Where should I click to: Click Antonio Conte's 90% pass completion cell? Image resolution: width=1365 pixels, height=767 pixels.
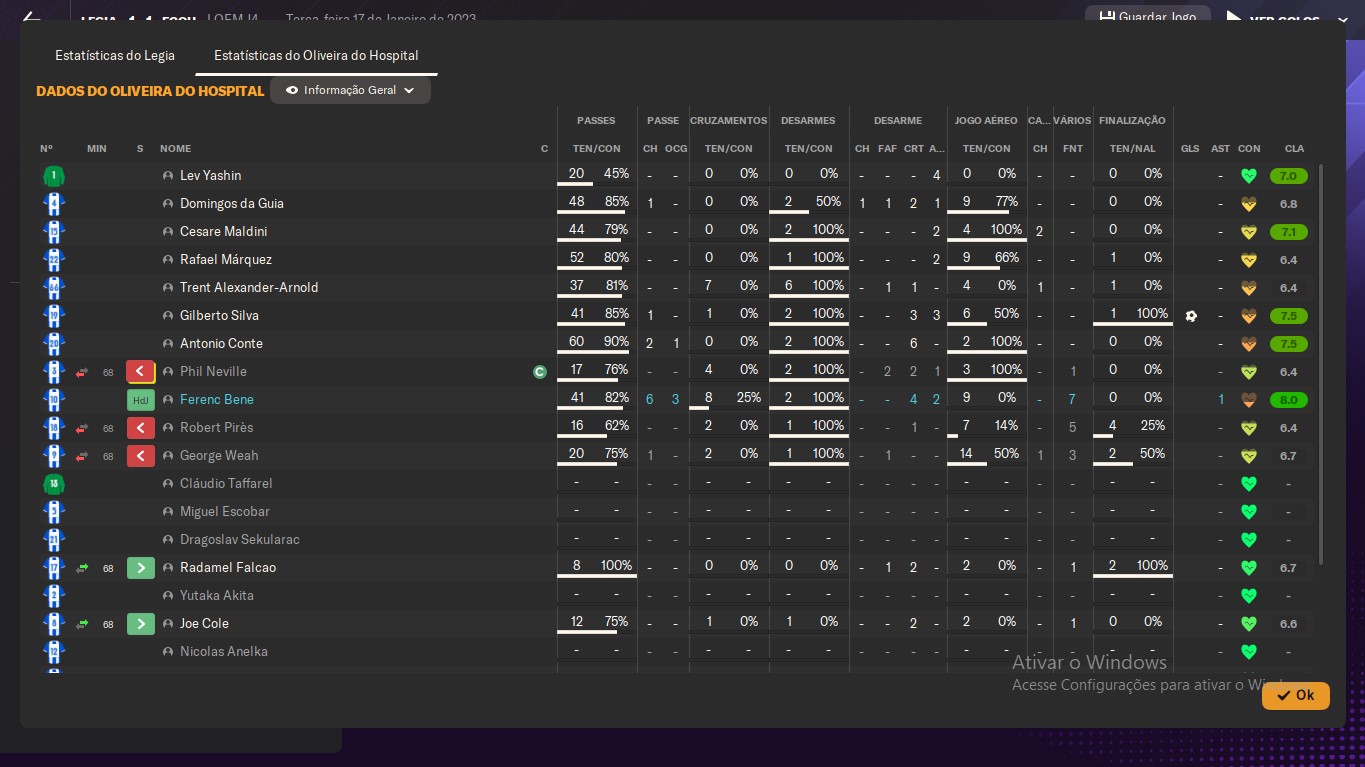[616, 342]
